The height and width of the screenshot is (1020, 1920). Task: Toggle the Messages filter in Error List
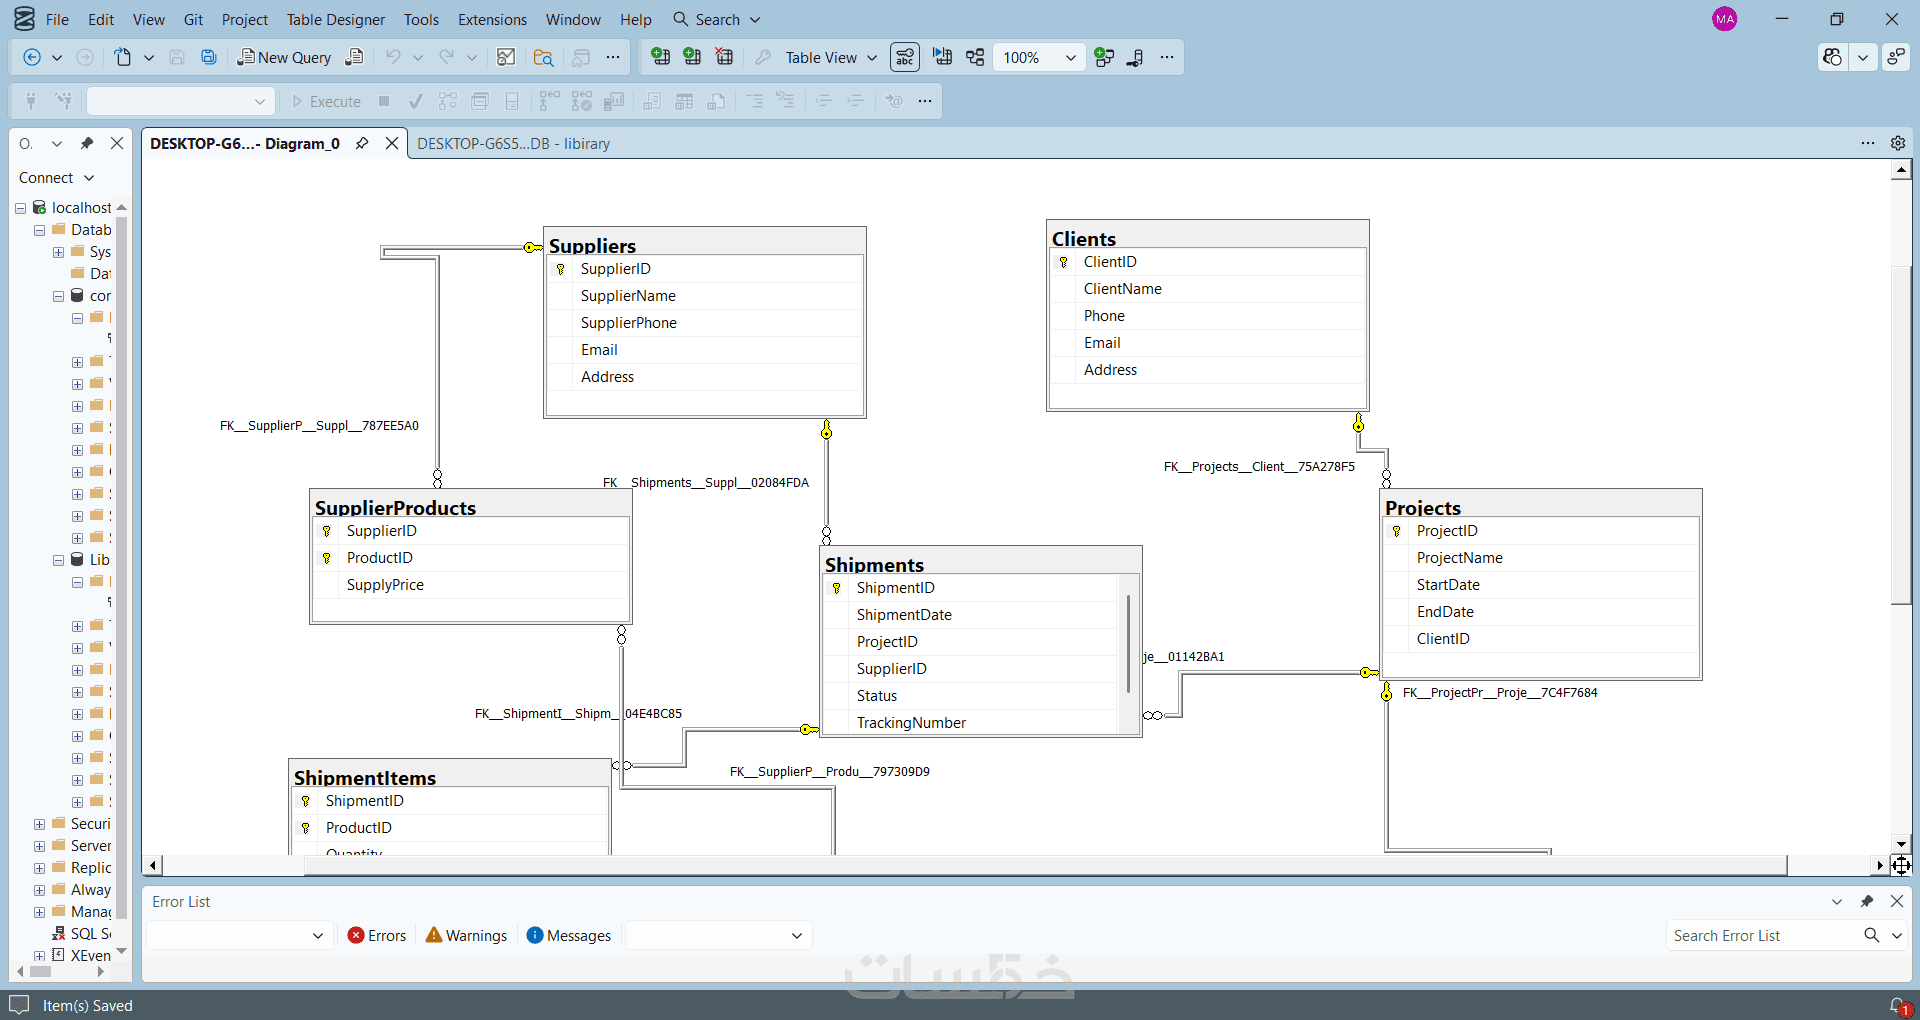(569, 935)
